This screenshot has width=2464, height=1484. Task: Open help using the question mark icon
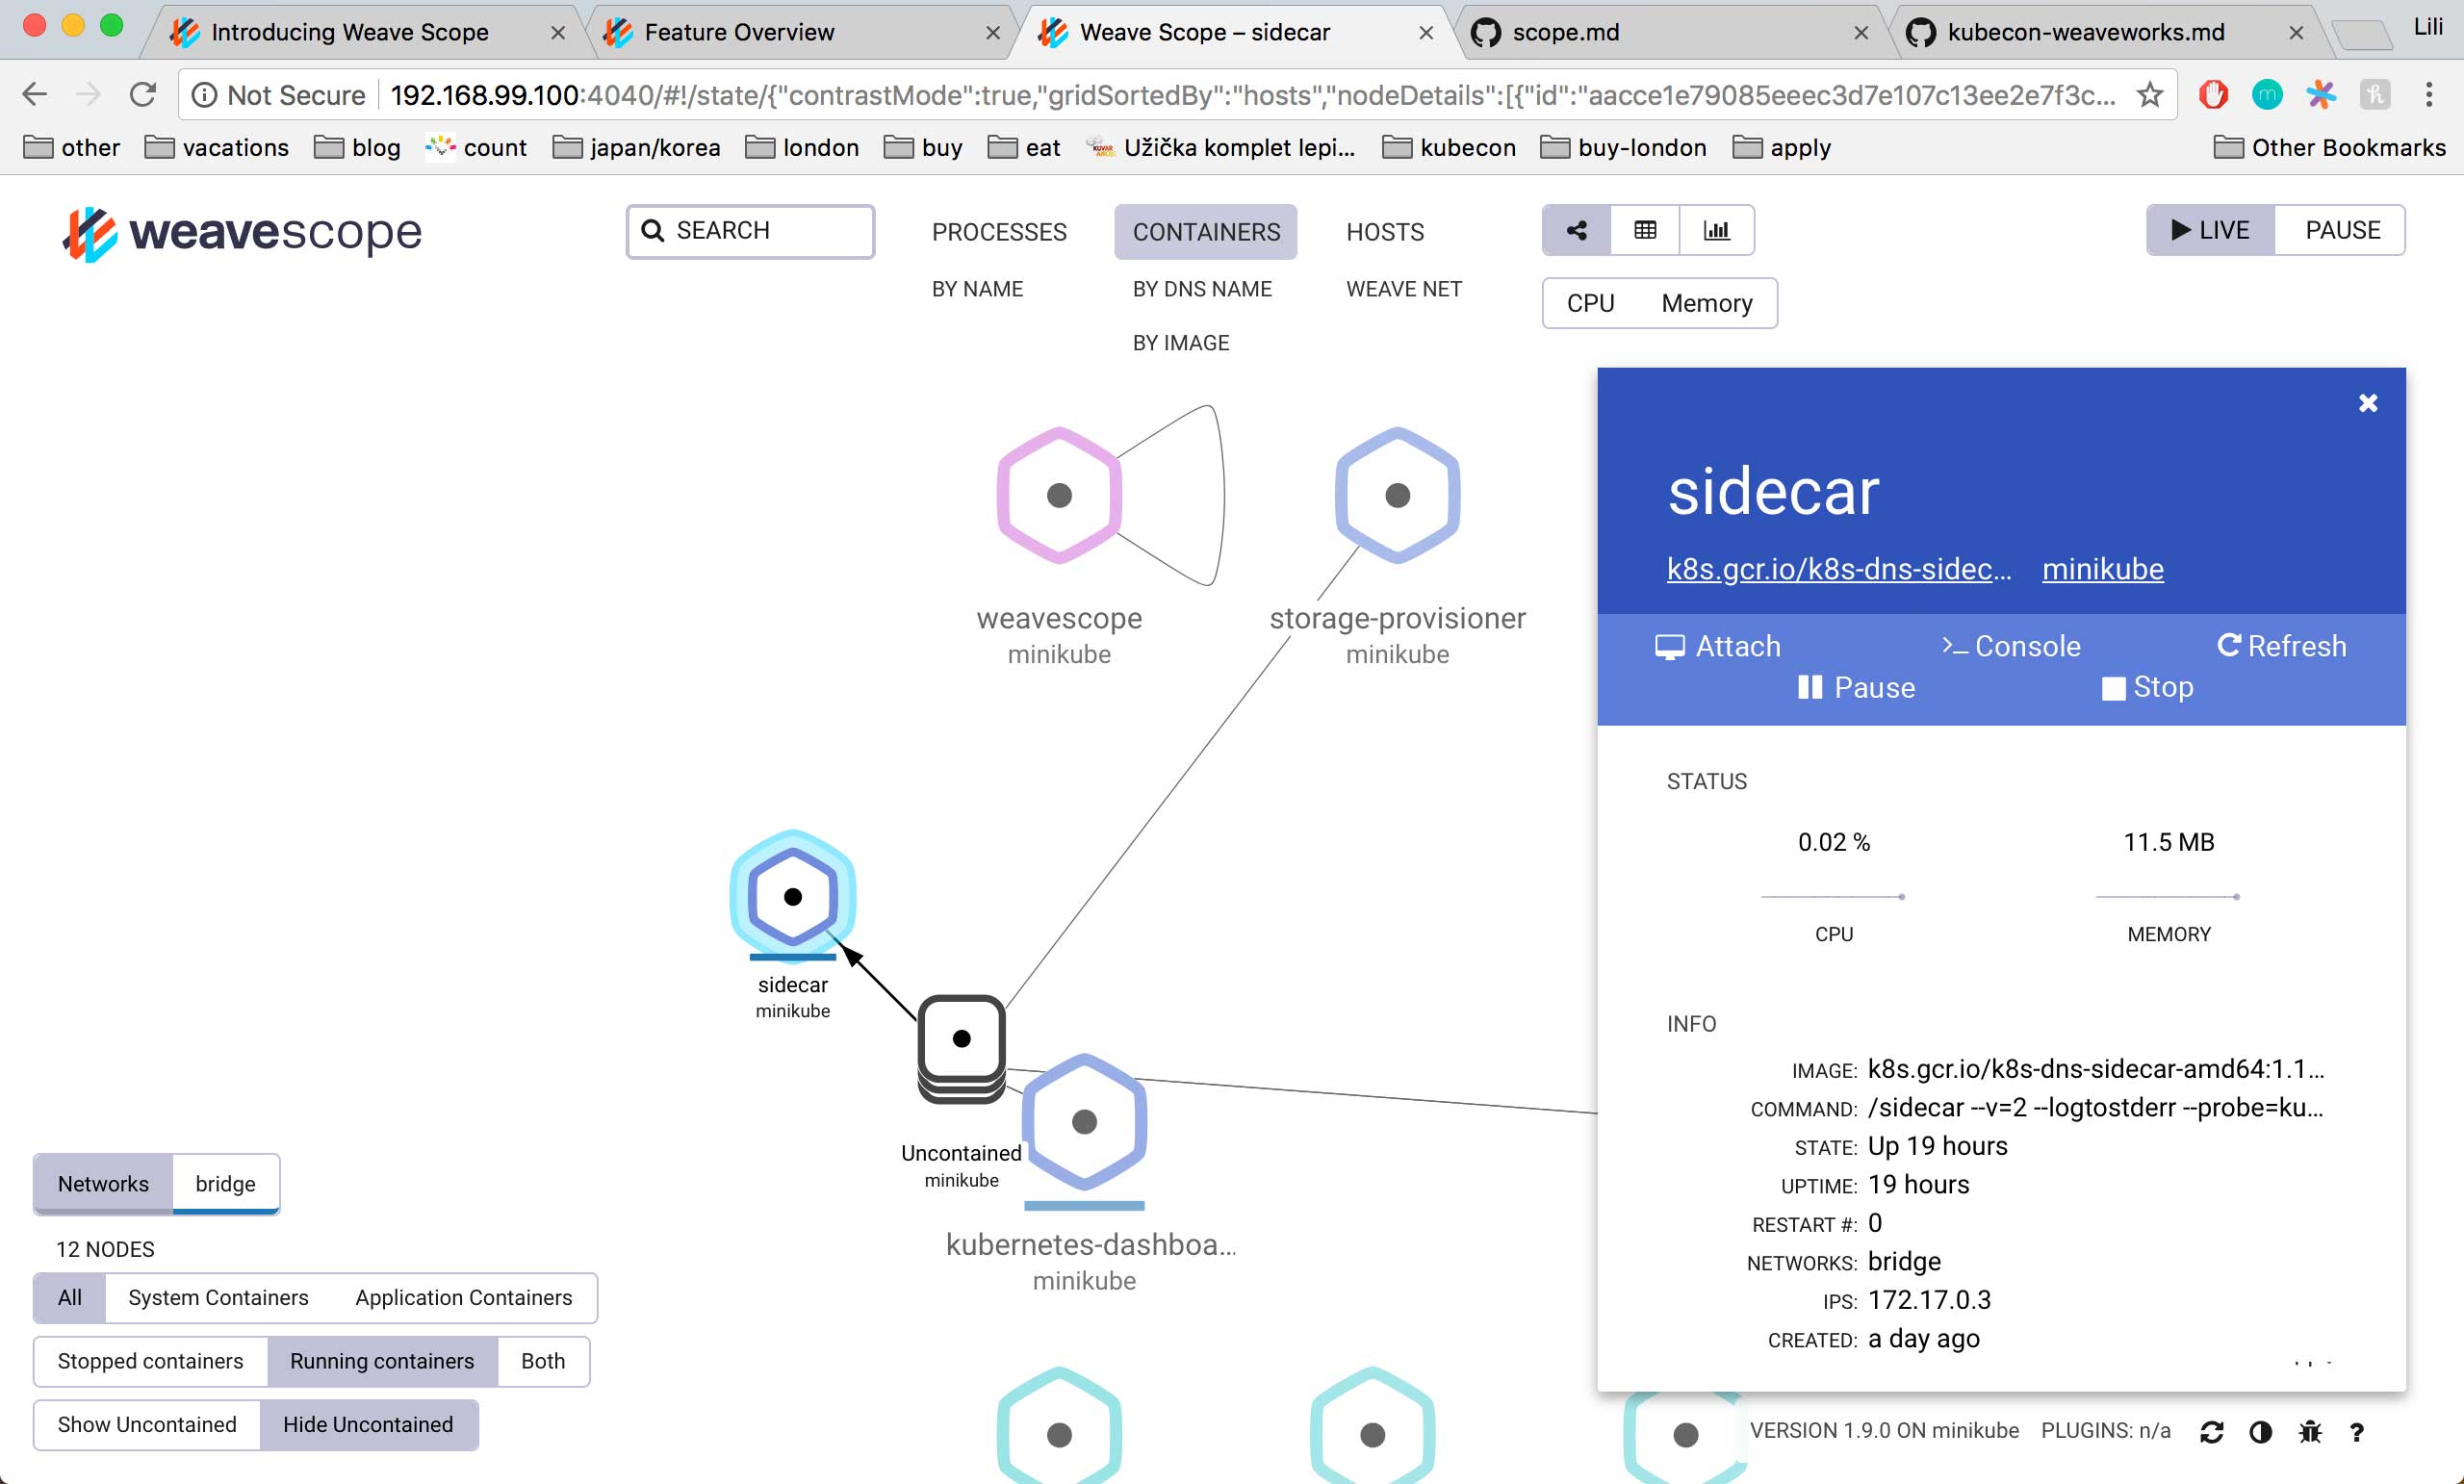click(x=2357, y=1431)
